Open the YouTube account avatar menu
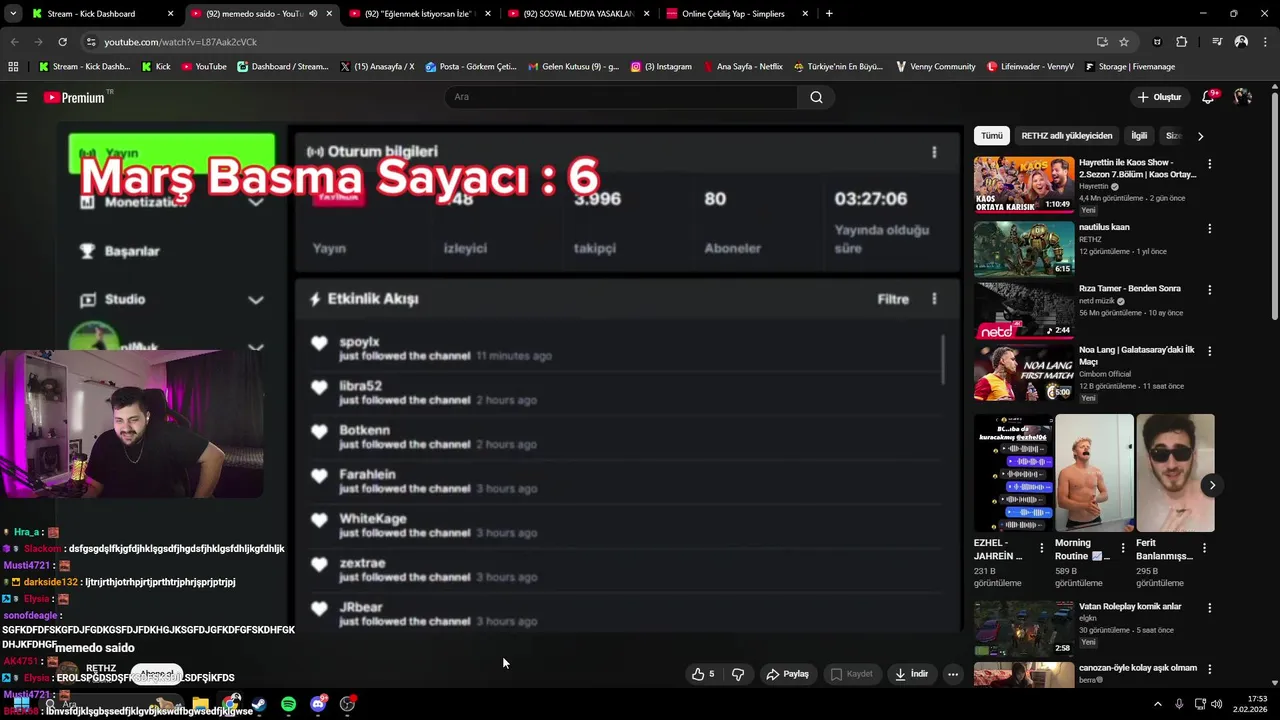This screenshot has width=1280, height=720. coord(1243,97)
